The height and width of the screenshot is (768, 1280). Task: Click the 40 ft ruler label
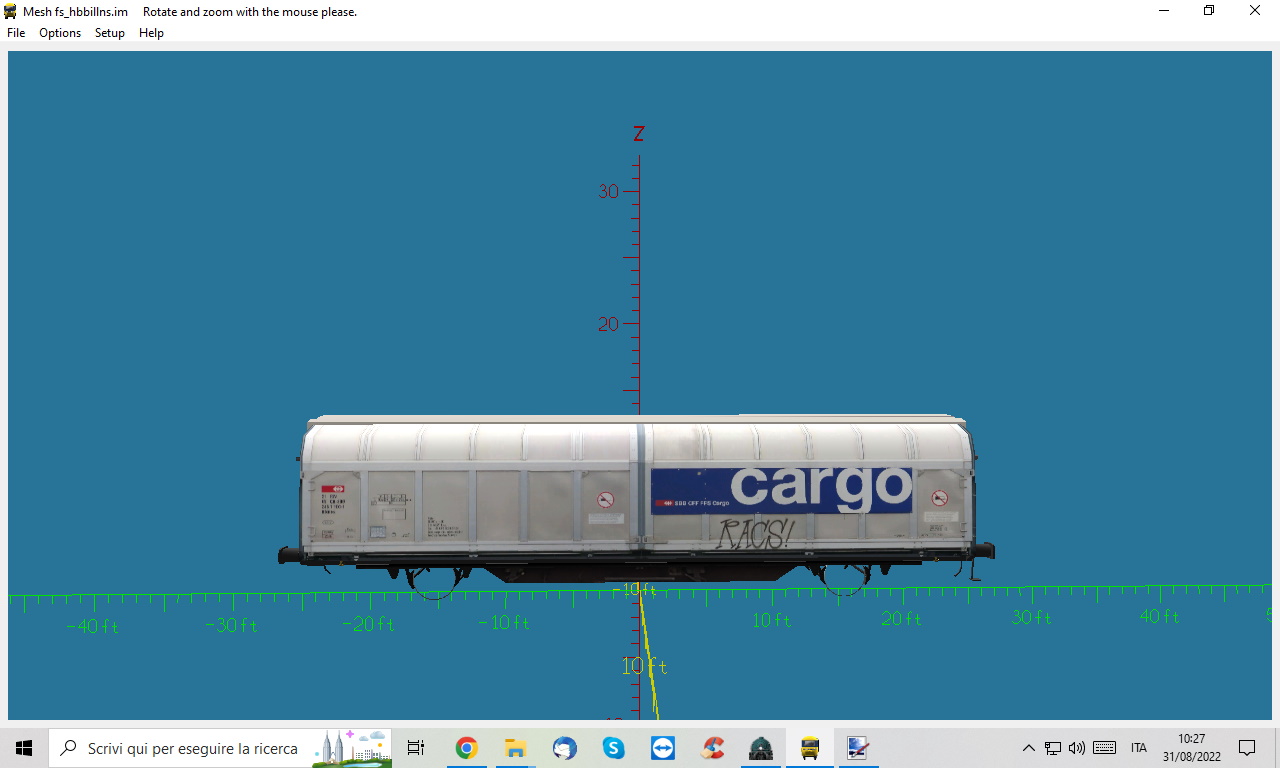1160,617
